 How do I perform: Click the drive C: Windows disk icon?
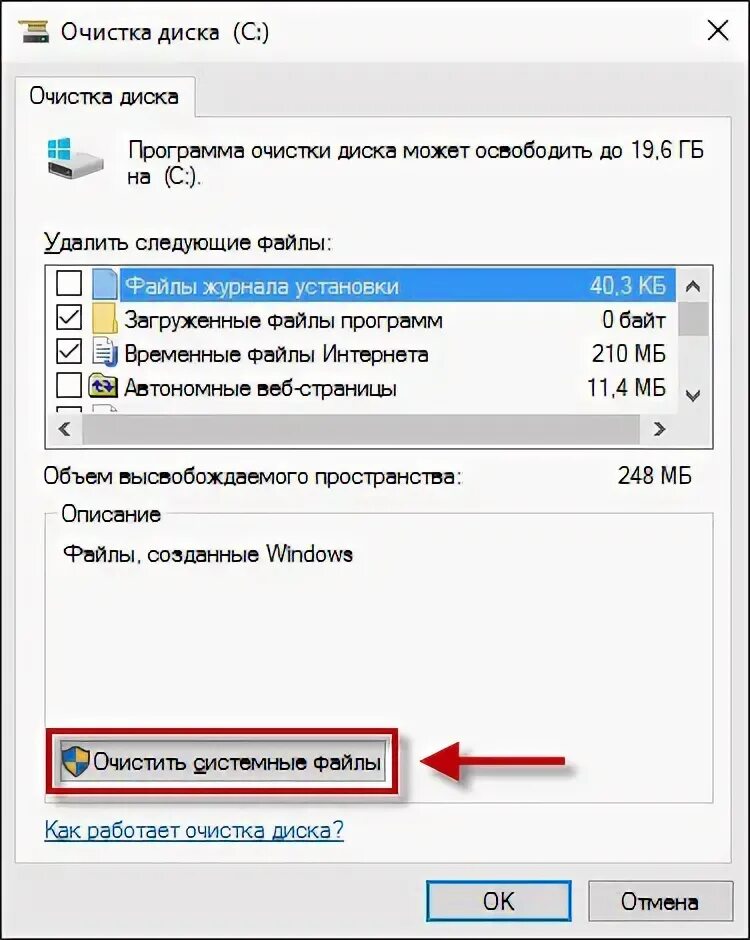click(75, 158)
